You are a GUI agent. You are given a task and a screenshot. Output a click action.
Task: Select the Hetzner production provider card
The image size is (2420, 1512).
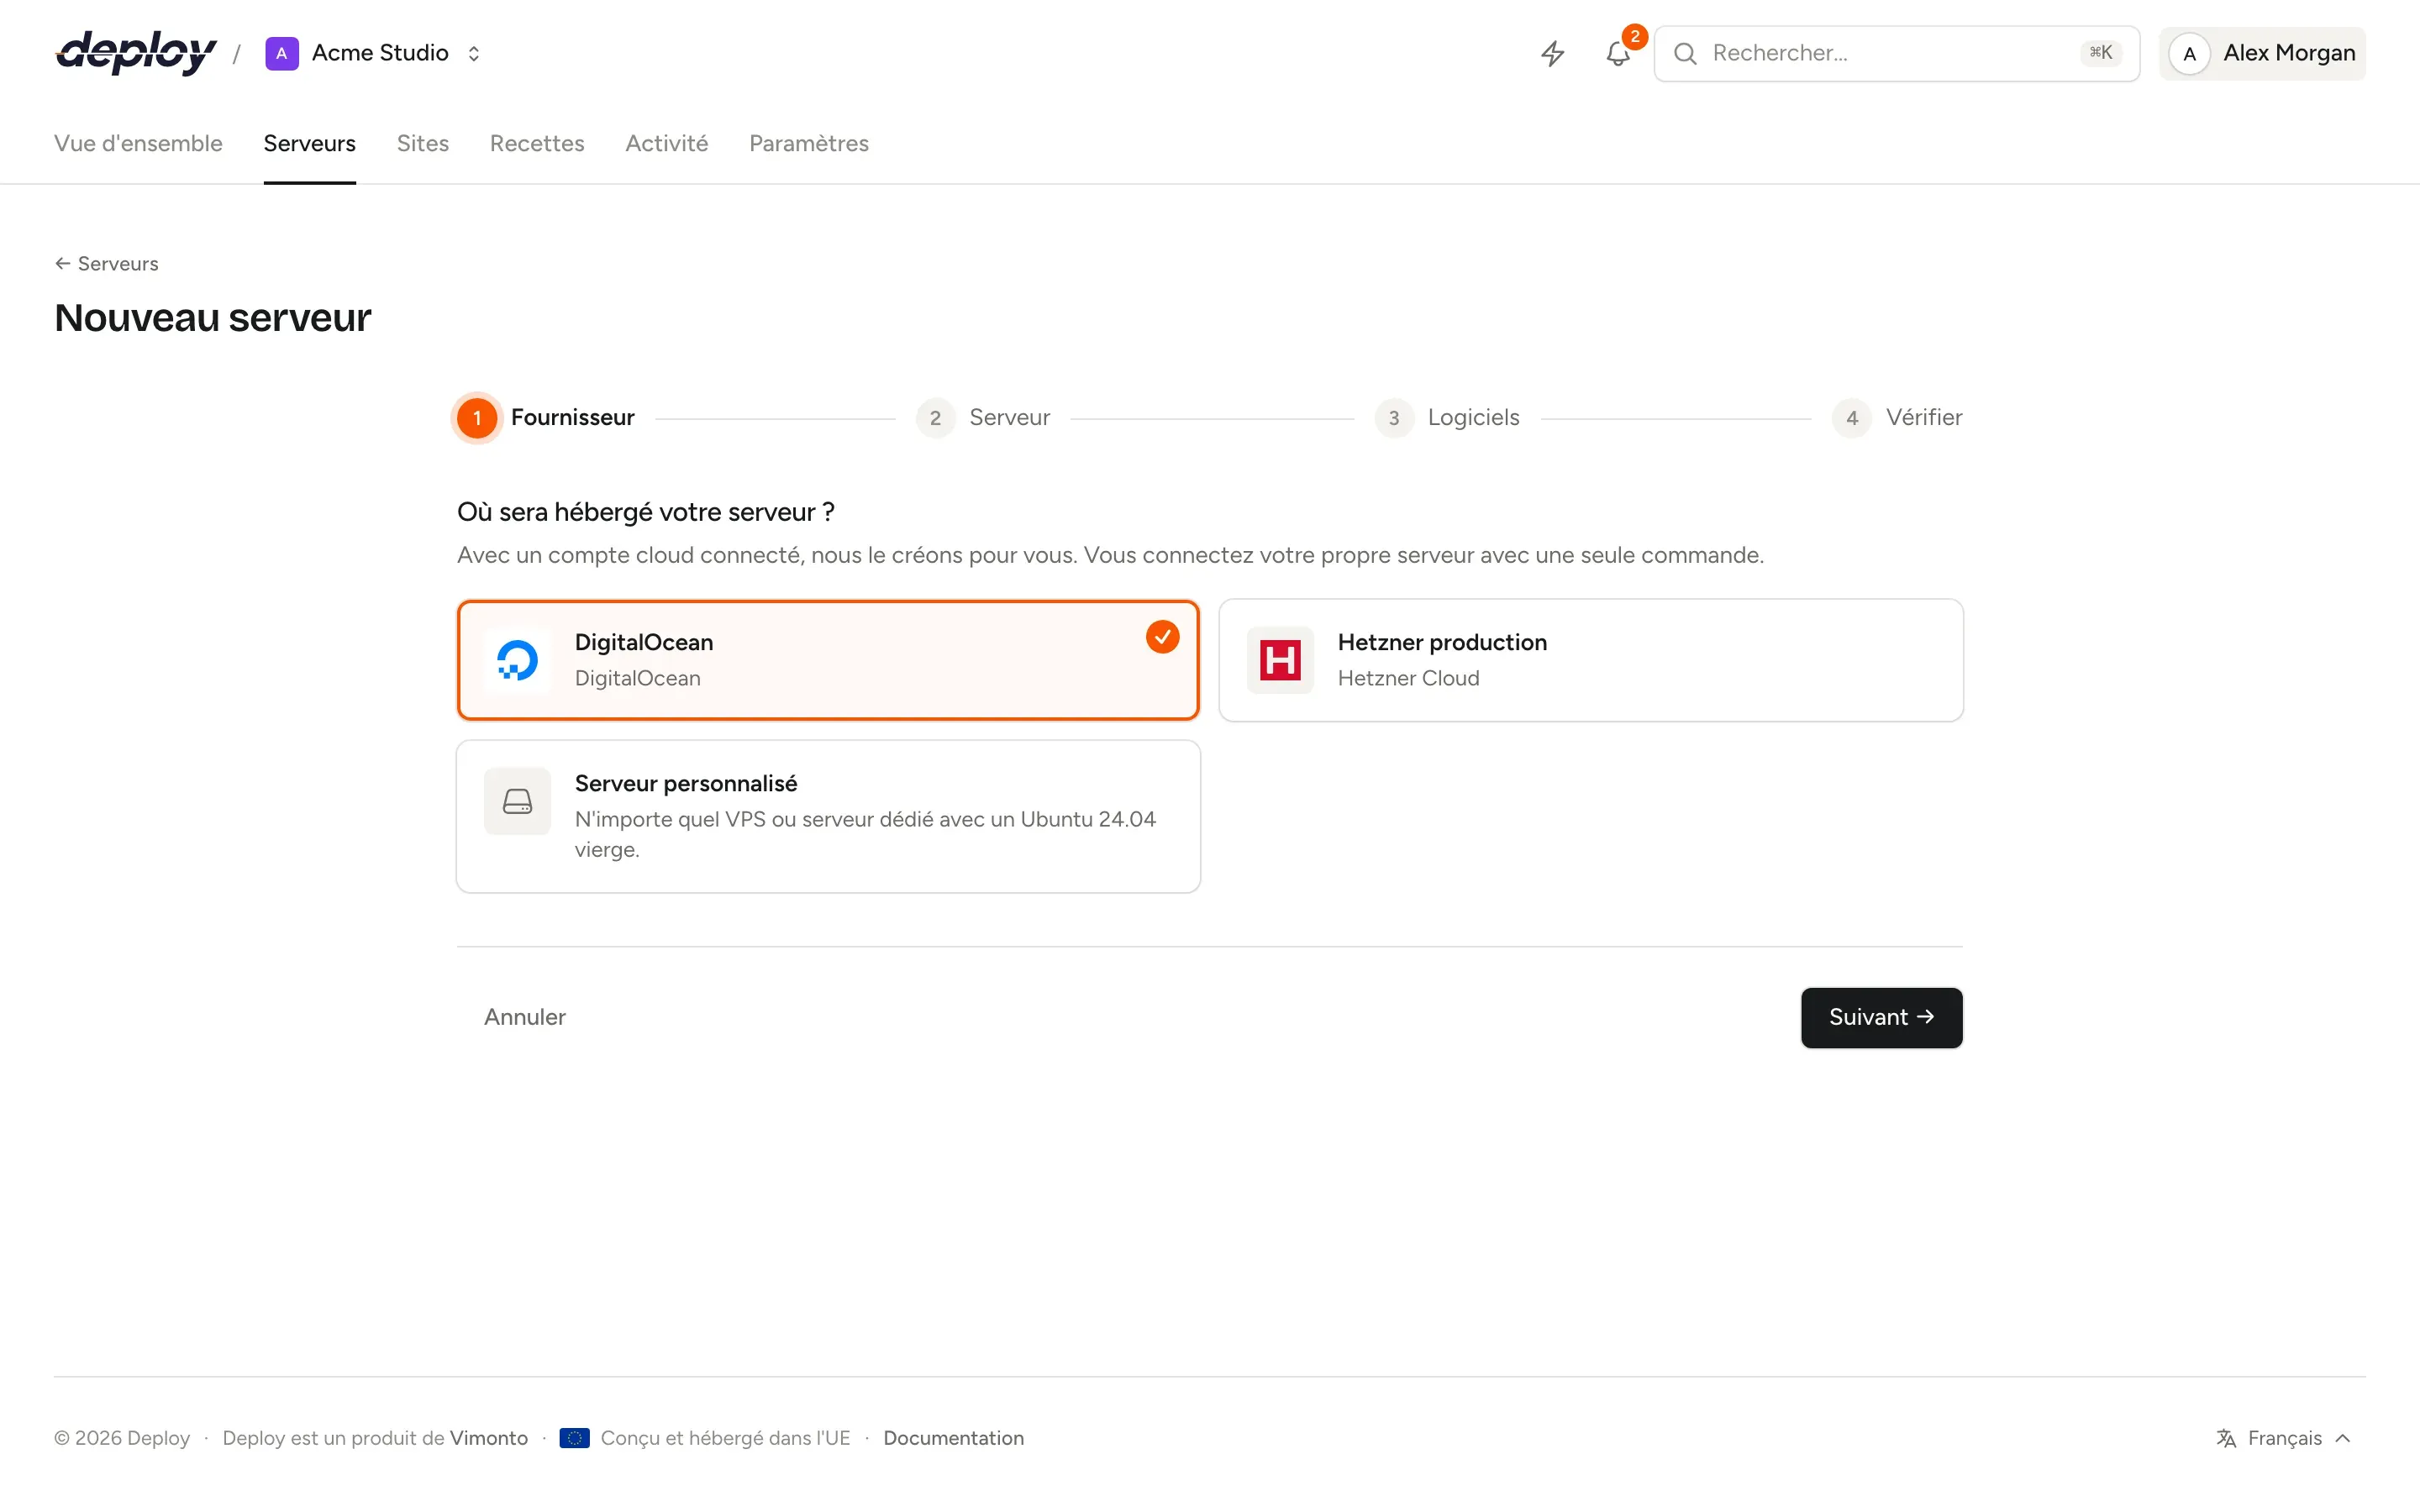click(x=1591, y=660)
